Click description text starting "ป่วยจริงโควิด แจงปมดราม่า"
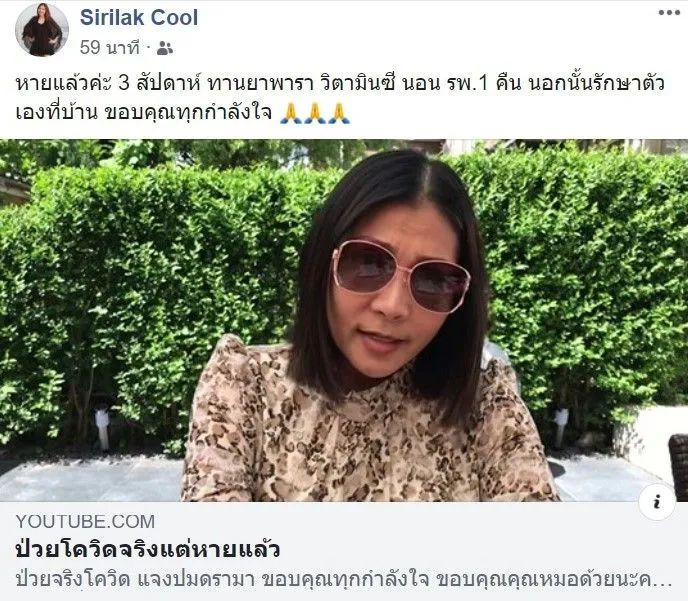The height and width of the screenshot is (601, 688). (x=344, y=579)
